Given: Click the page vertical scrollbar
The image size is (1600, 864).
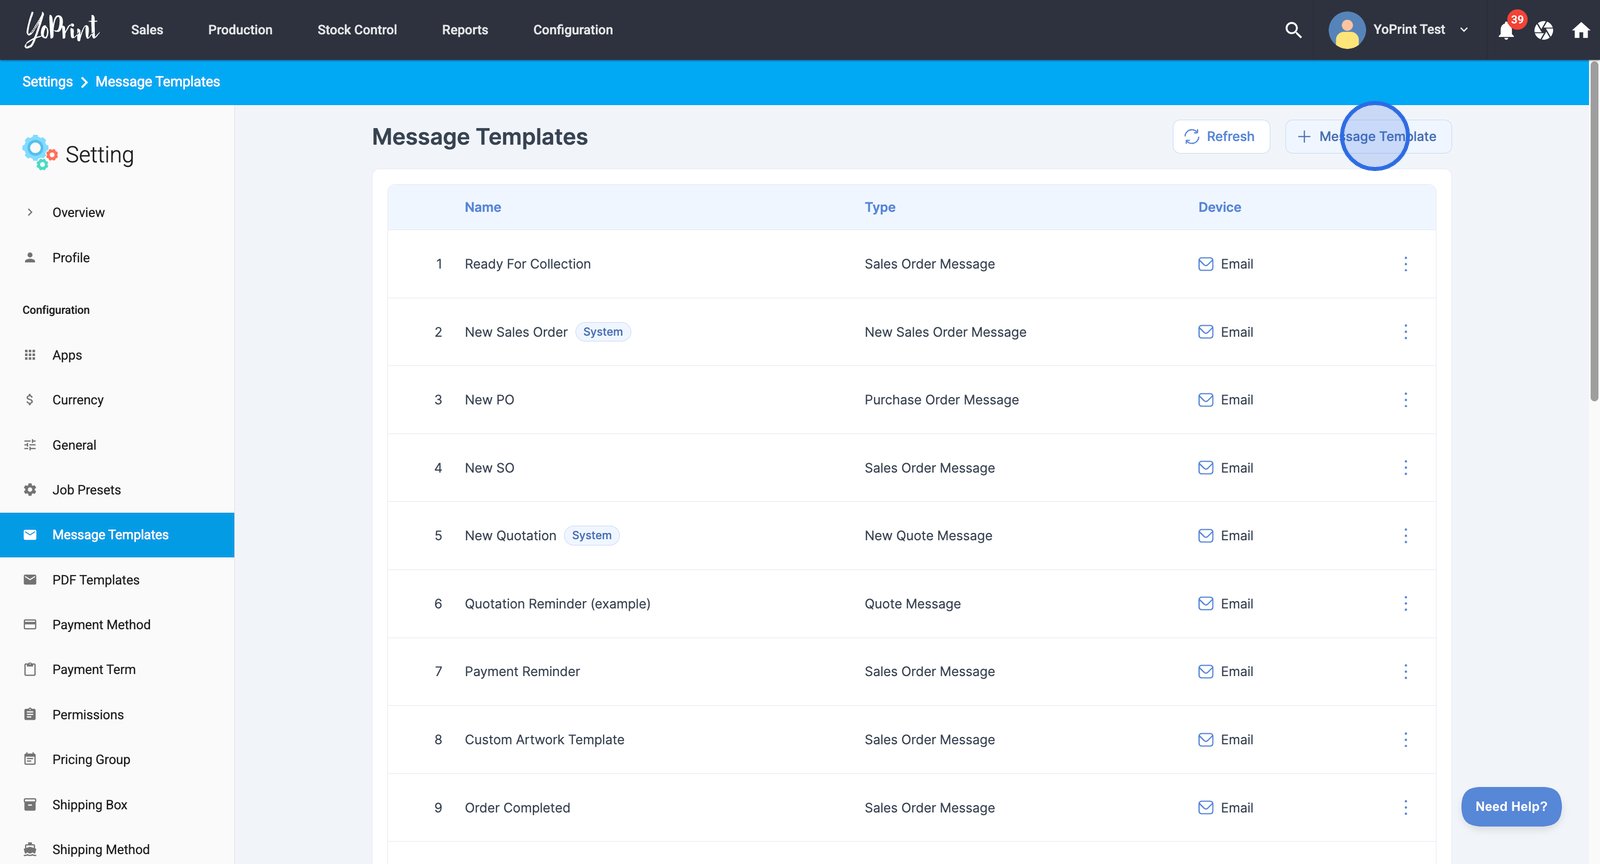Looking at the screenshot, I should point(1594,230).
